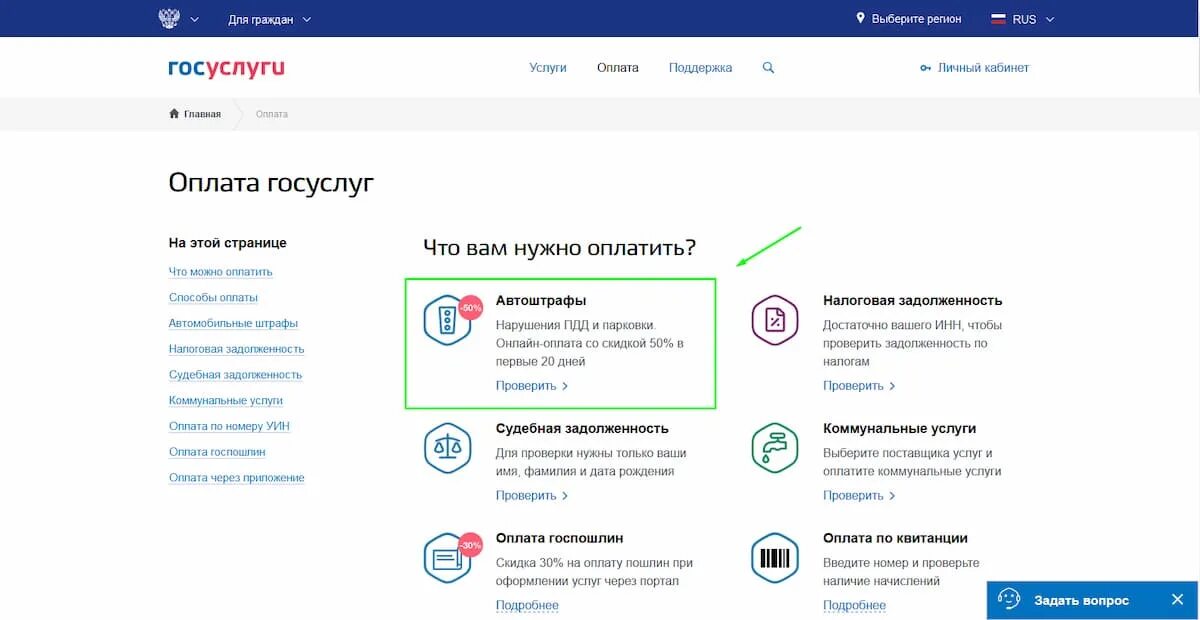Click the certificate Оплата госпошлин icon
Screen dimensions: 1200x620
447,557
